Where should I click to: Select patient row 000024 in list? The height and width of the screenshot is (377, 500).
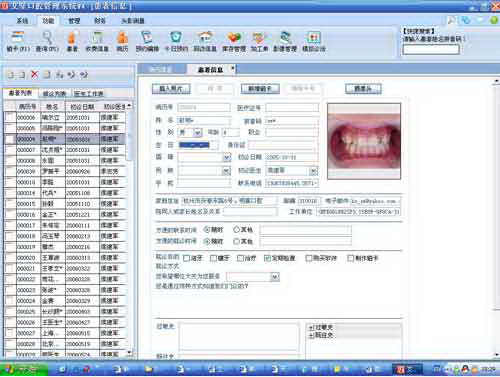[66, 301]
